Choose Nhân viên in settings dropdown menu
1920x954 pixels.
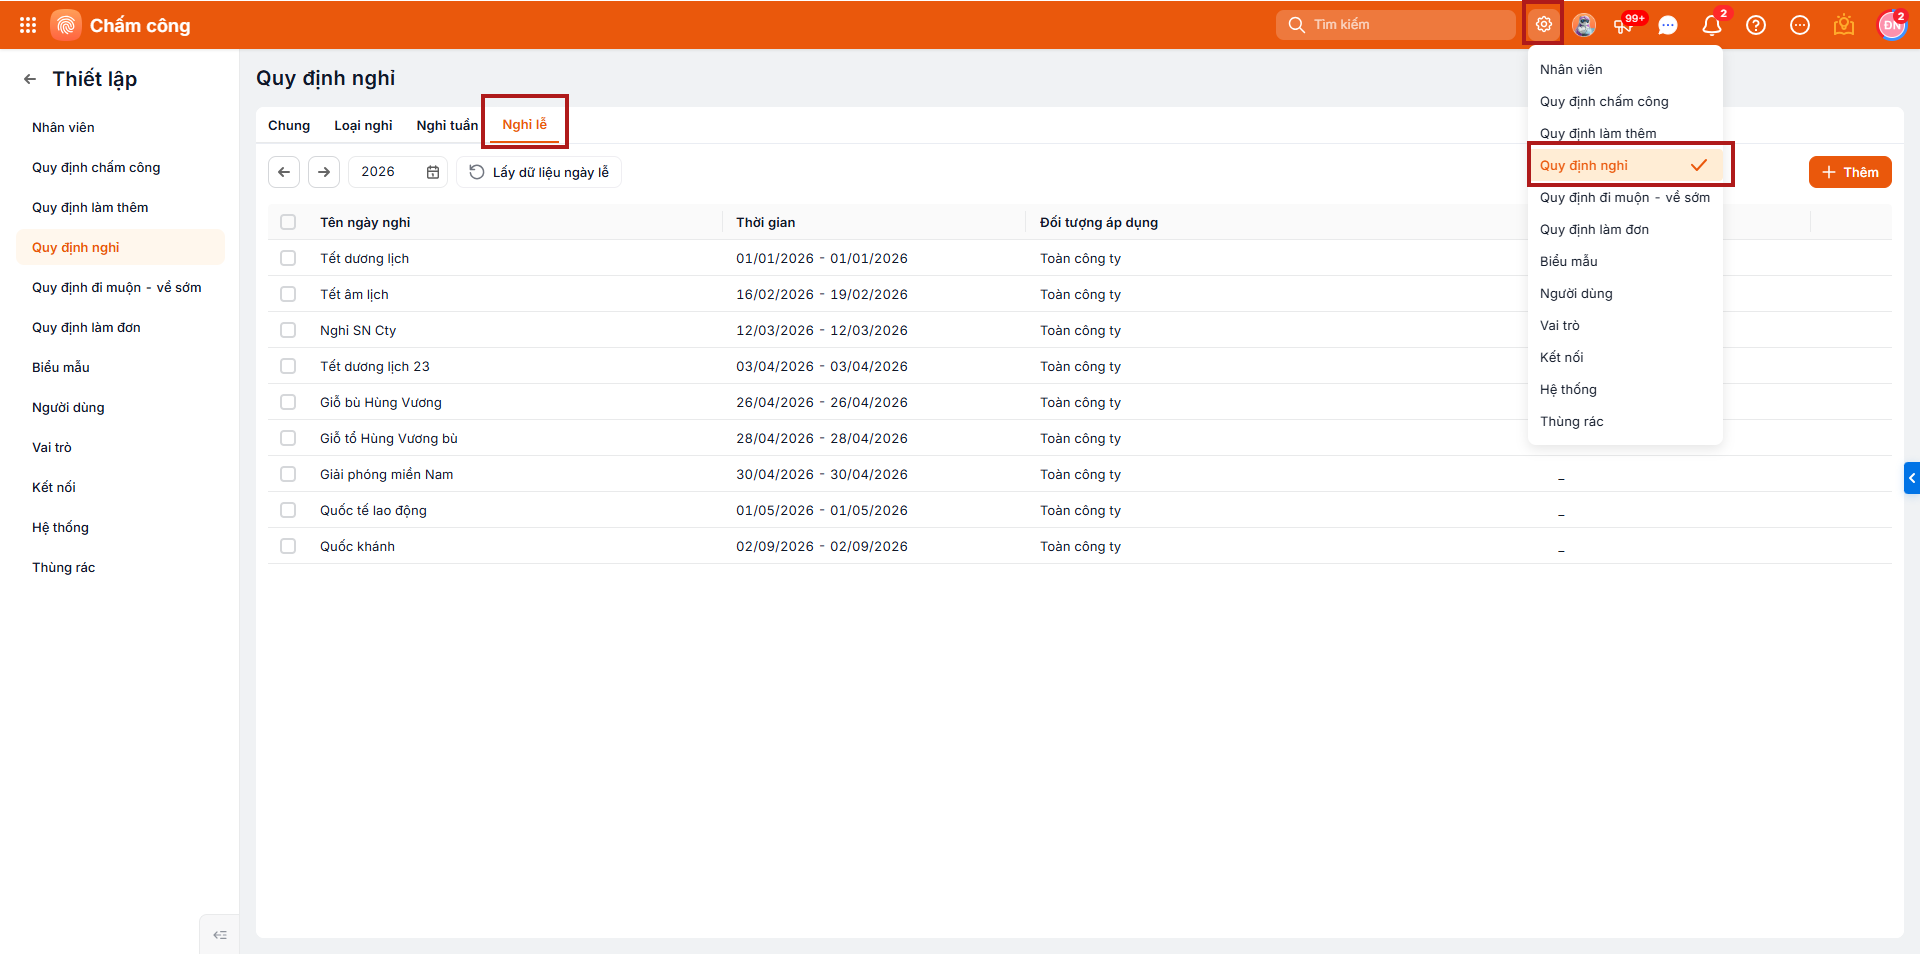pyautogui.click(x=1625, y=69)
